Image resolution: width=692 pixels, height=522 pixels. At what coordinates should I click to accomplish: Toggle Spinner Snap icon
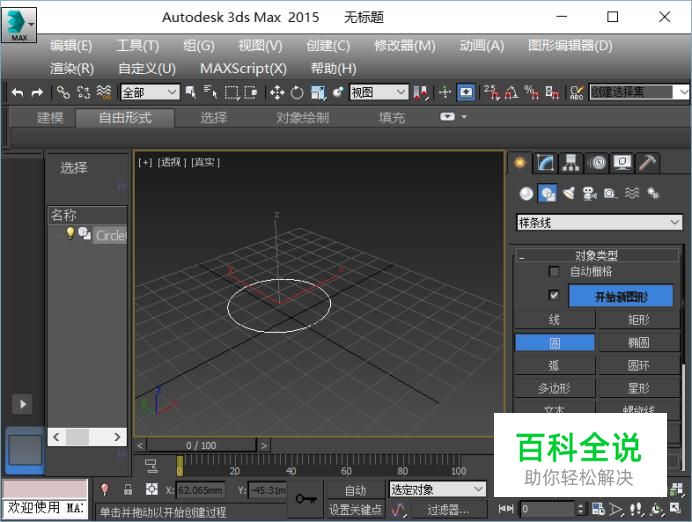(552, 93)
